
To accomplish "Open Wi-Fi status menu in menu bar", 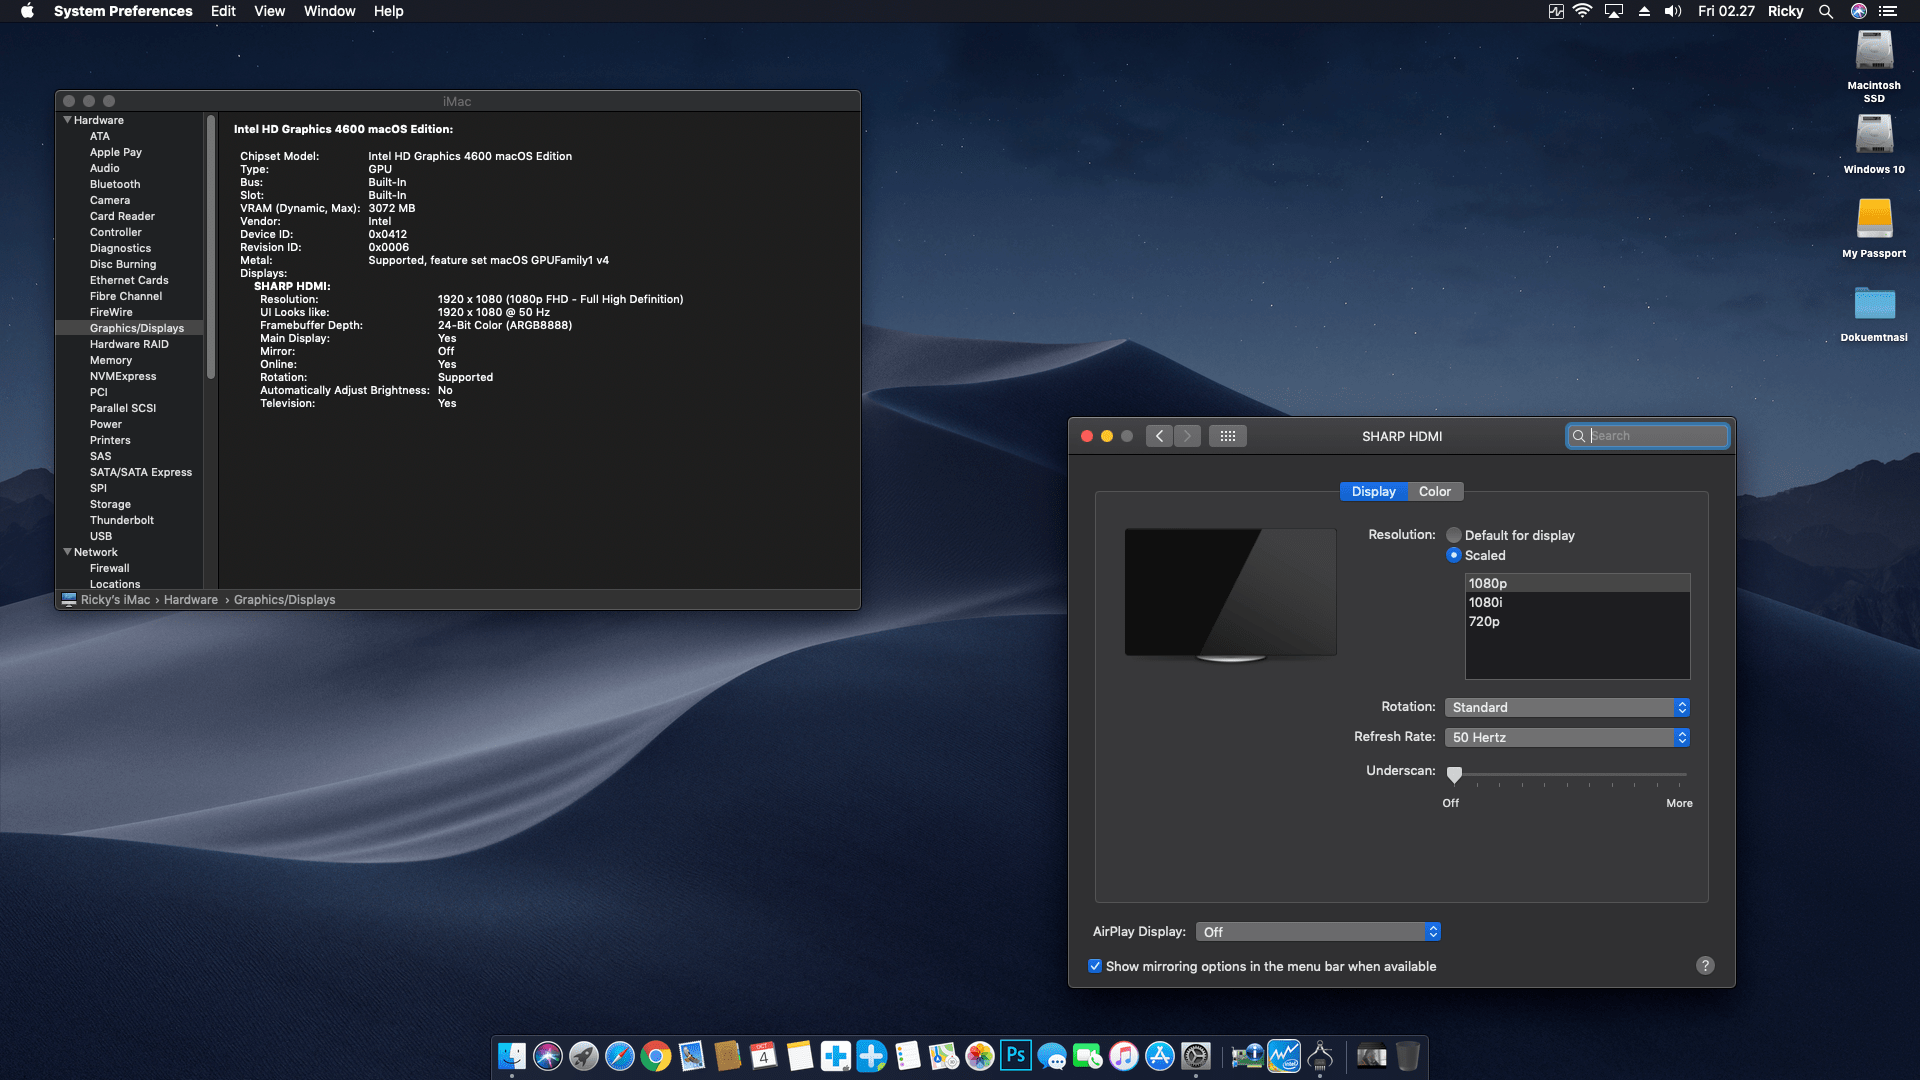I will pos(1583,11).
